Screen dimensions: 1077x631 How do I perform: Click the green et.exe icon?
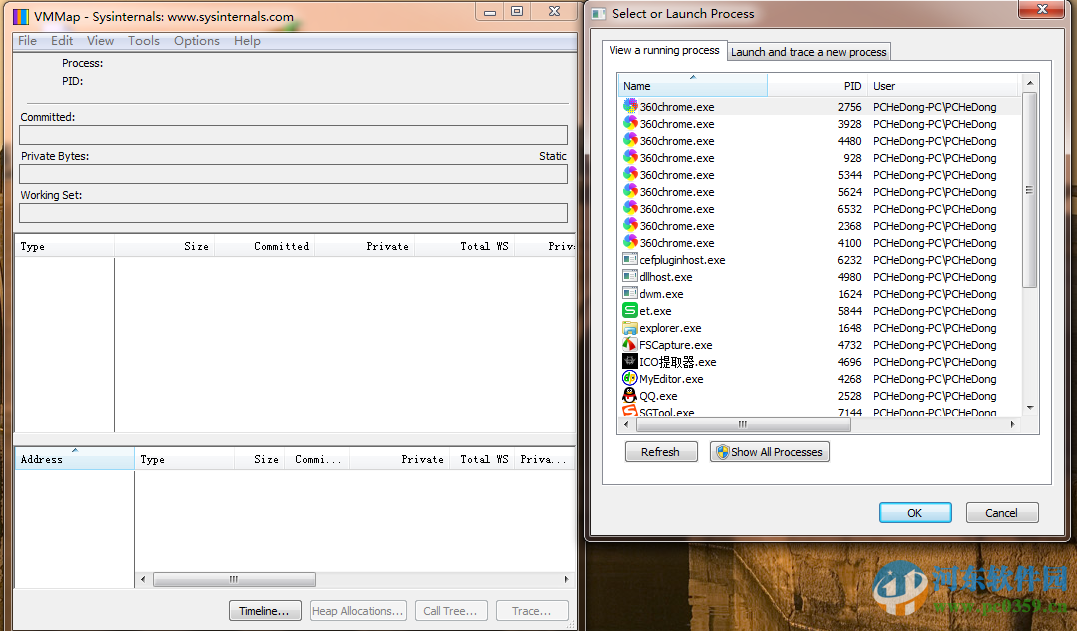point(630,310)
